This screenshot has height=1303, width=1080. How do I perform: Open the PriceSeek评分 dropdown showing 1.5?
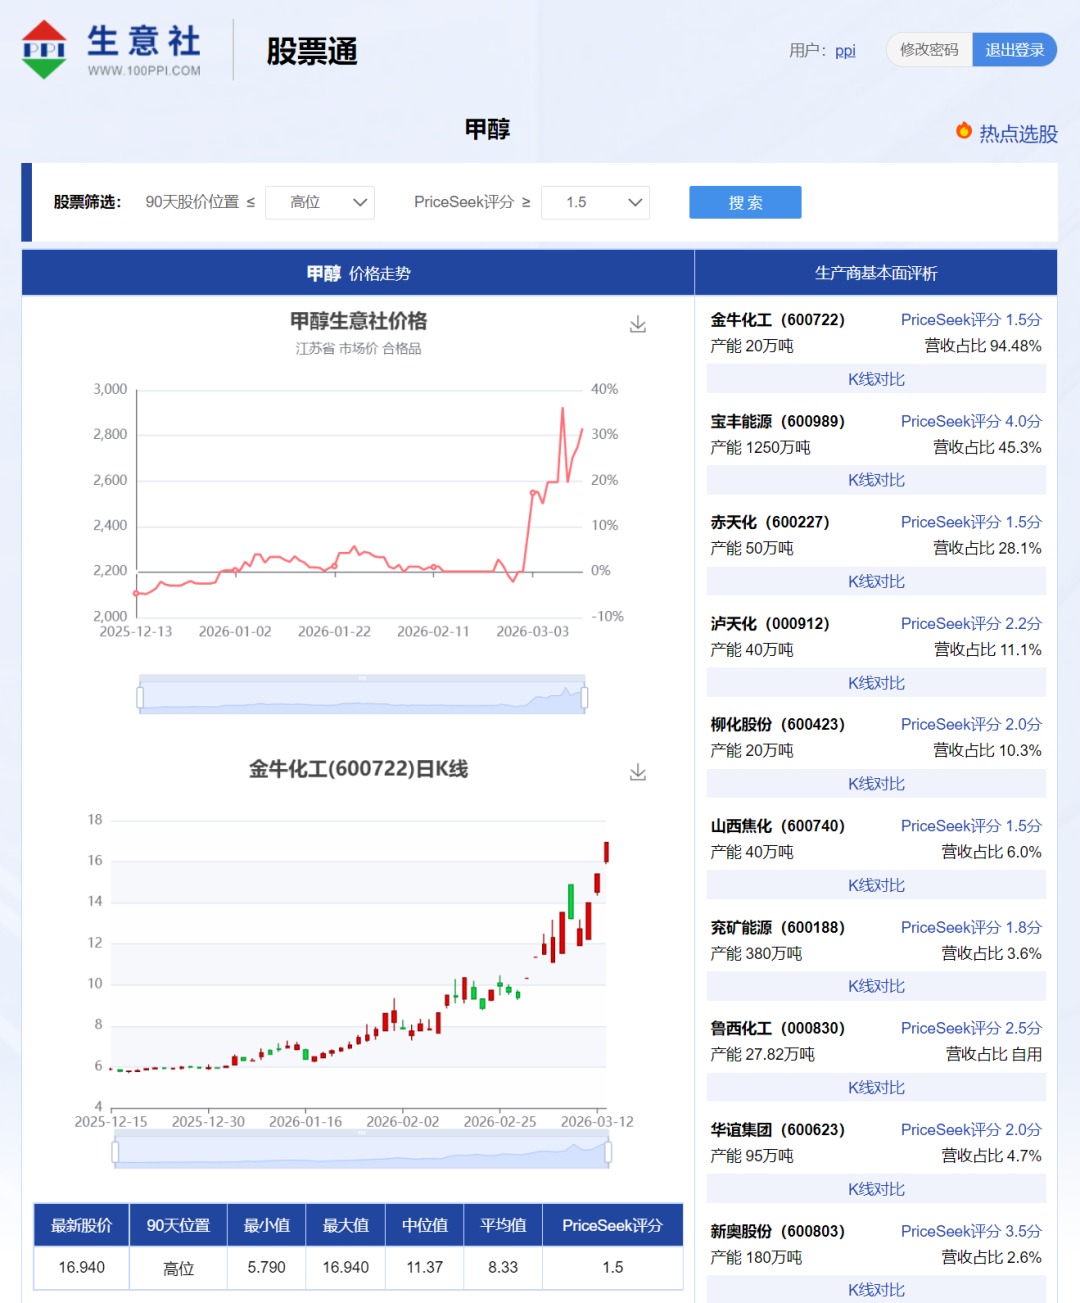tap(595, 202)
